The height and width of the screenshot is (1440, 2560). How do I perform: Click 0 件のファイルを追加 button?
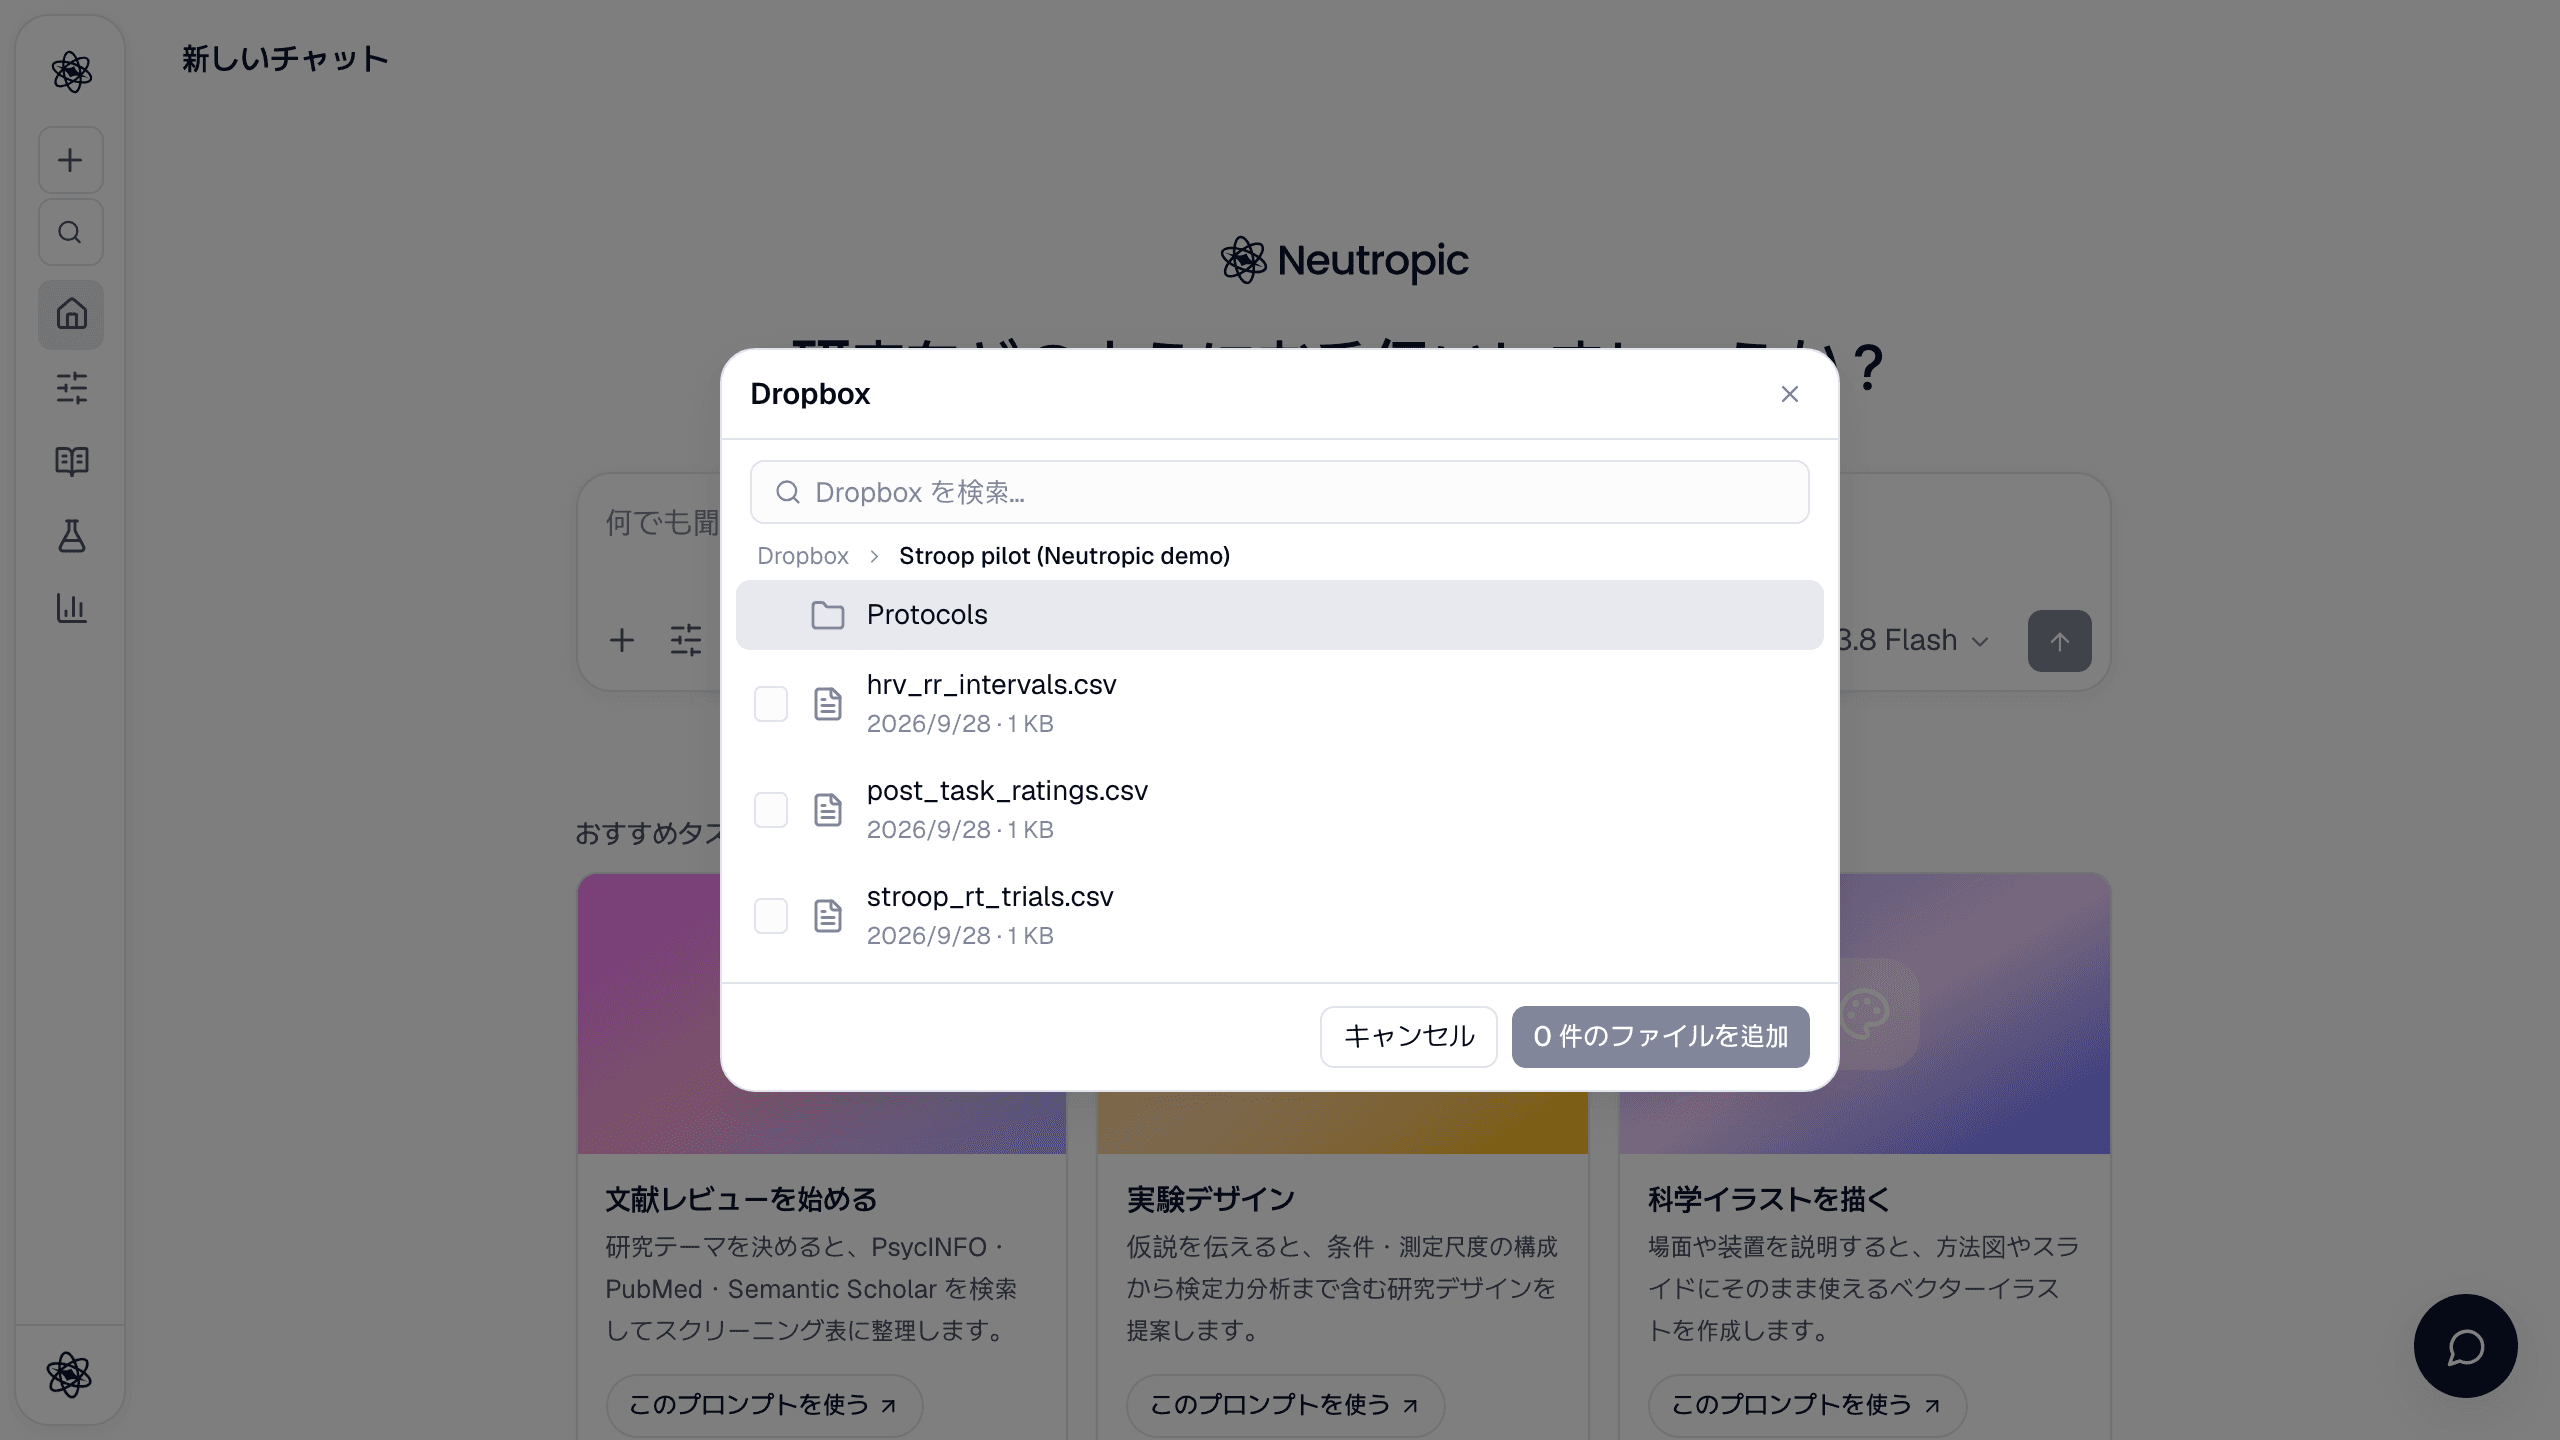coord(1660,1037)
